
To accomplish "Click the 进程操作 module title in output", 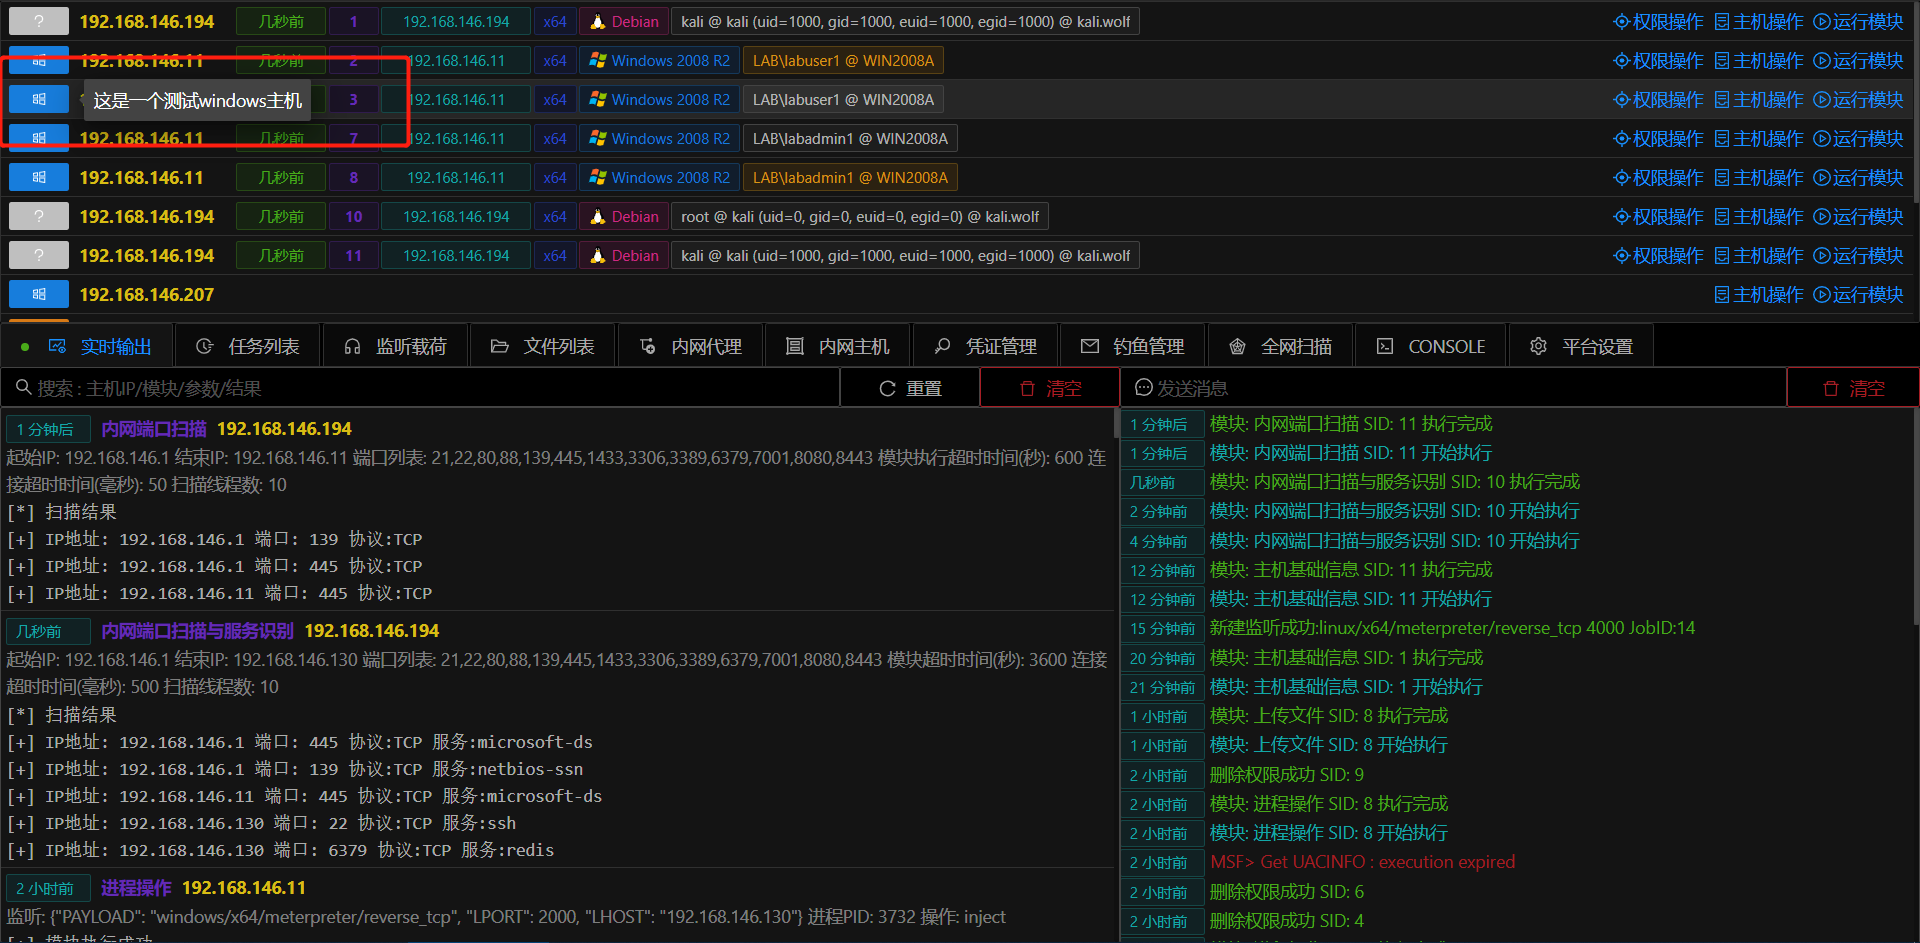I will [136, 888].
